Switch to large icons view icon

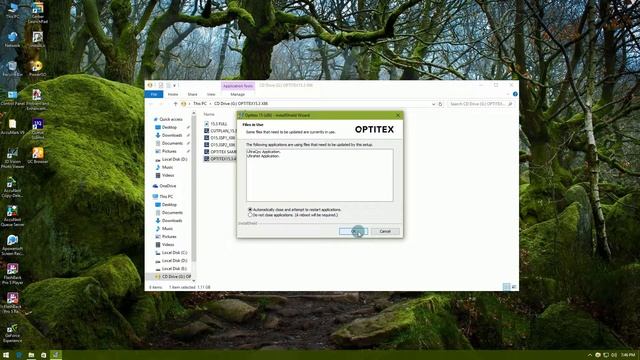pos(514,287)
